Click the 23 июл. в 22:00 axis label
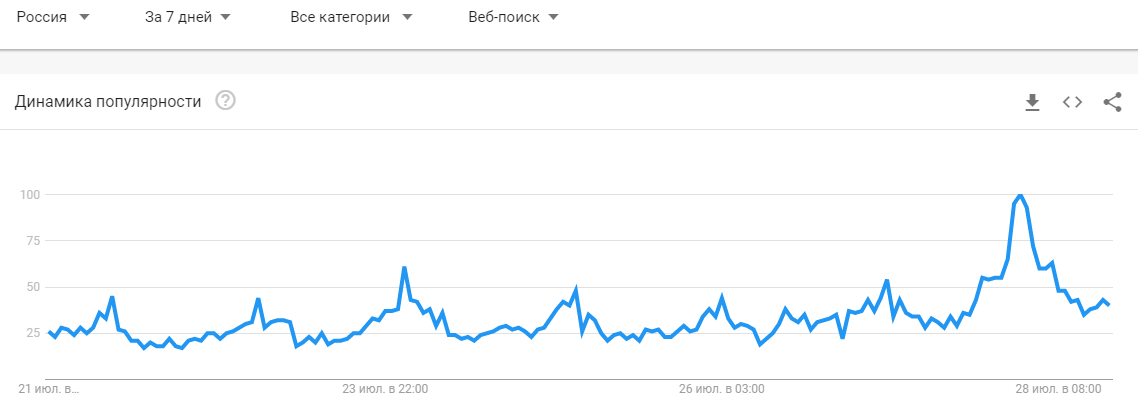 point(385,389)
